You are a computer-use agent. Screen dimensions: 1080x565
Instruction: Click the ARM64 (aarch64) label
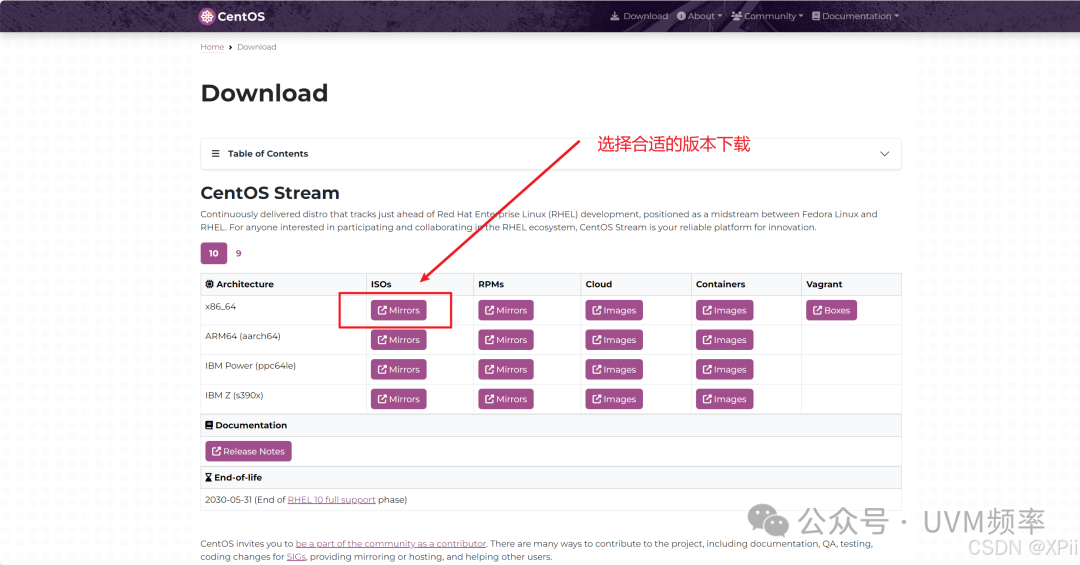pyautogui.click(x=242, y=336)
